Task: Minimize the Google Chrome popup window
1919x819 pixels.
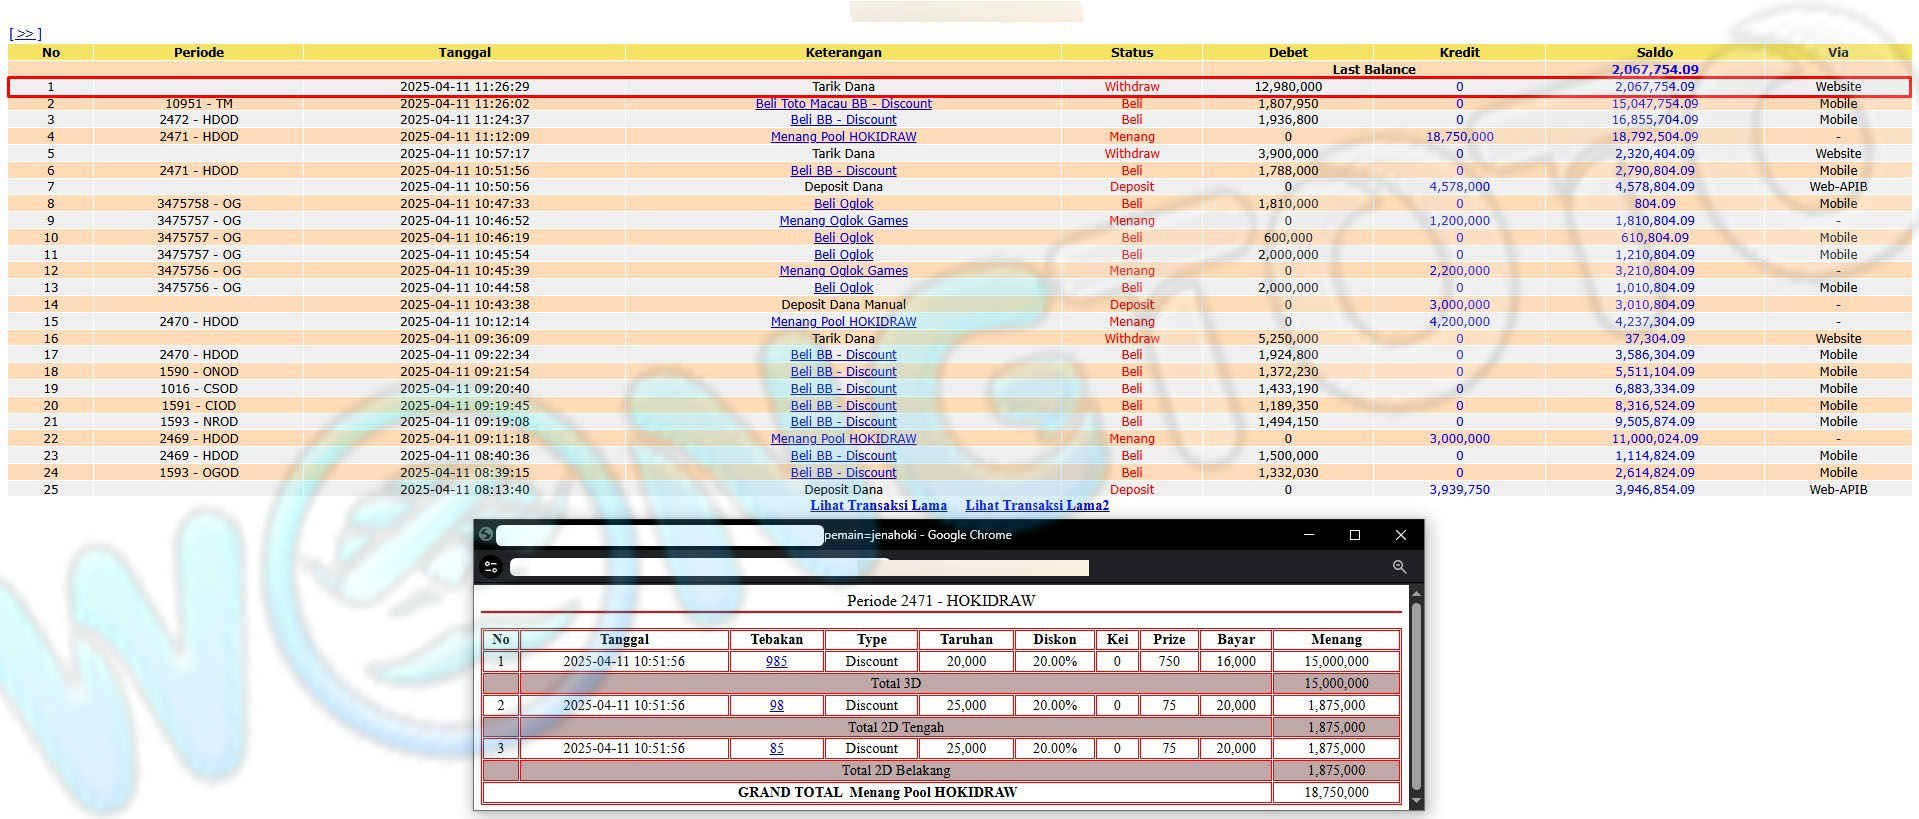Action: (1308, 535)
